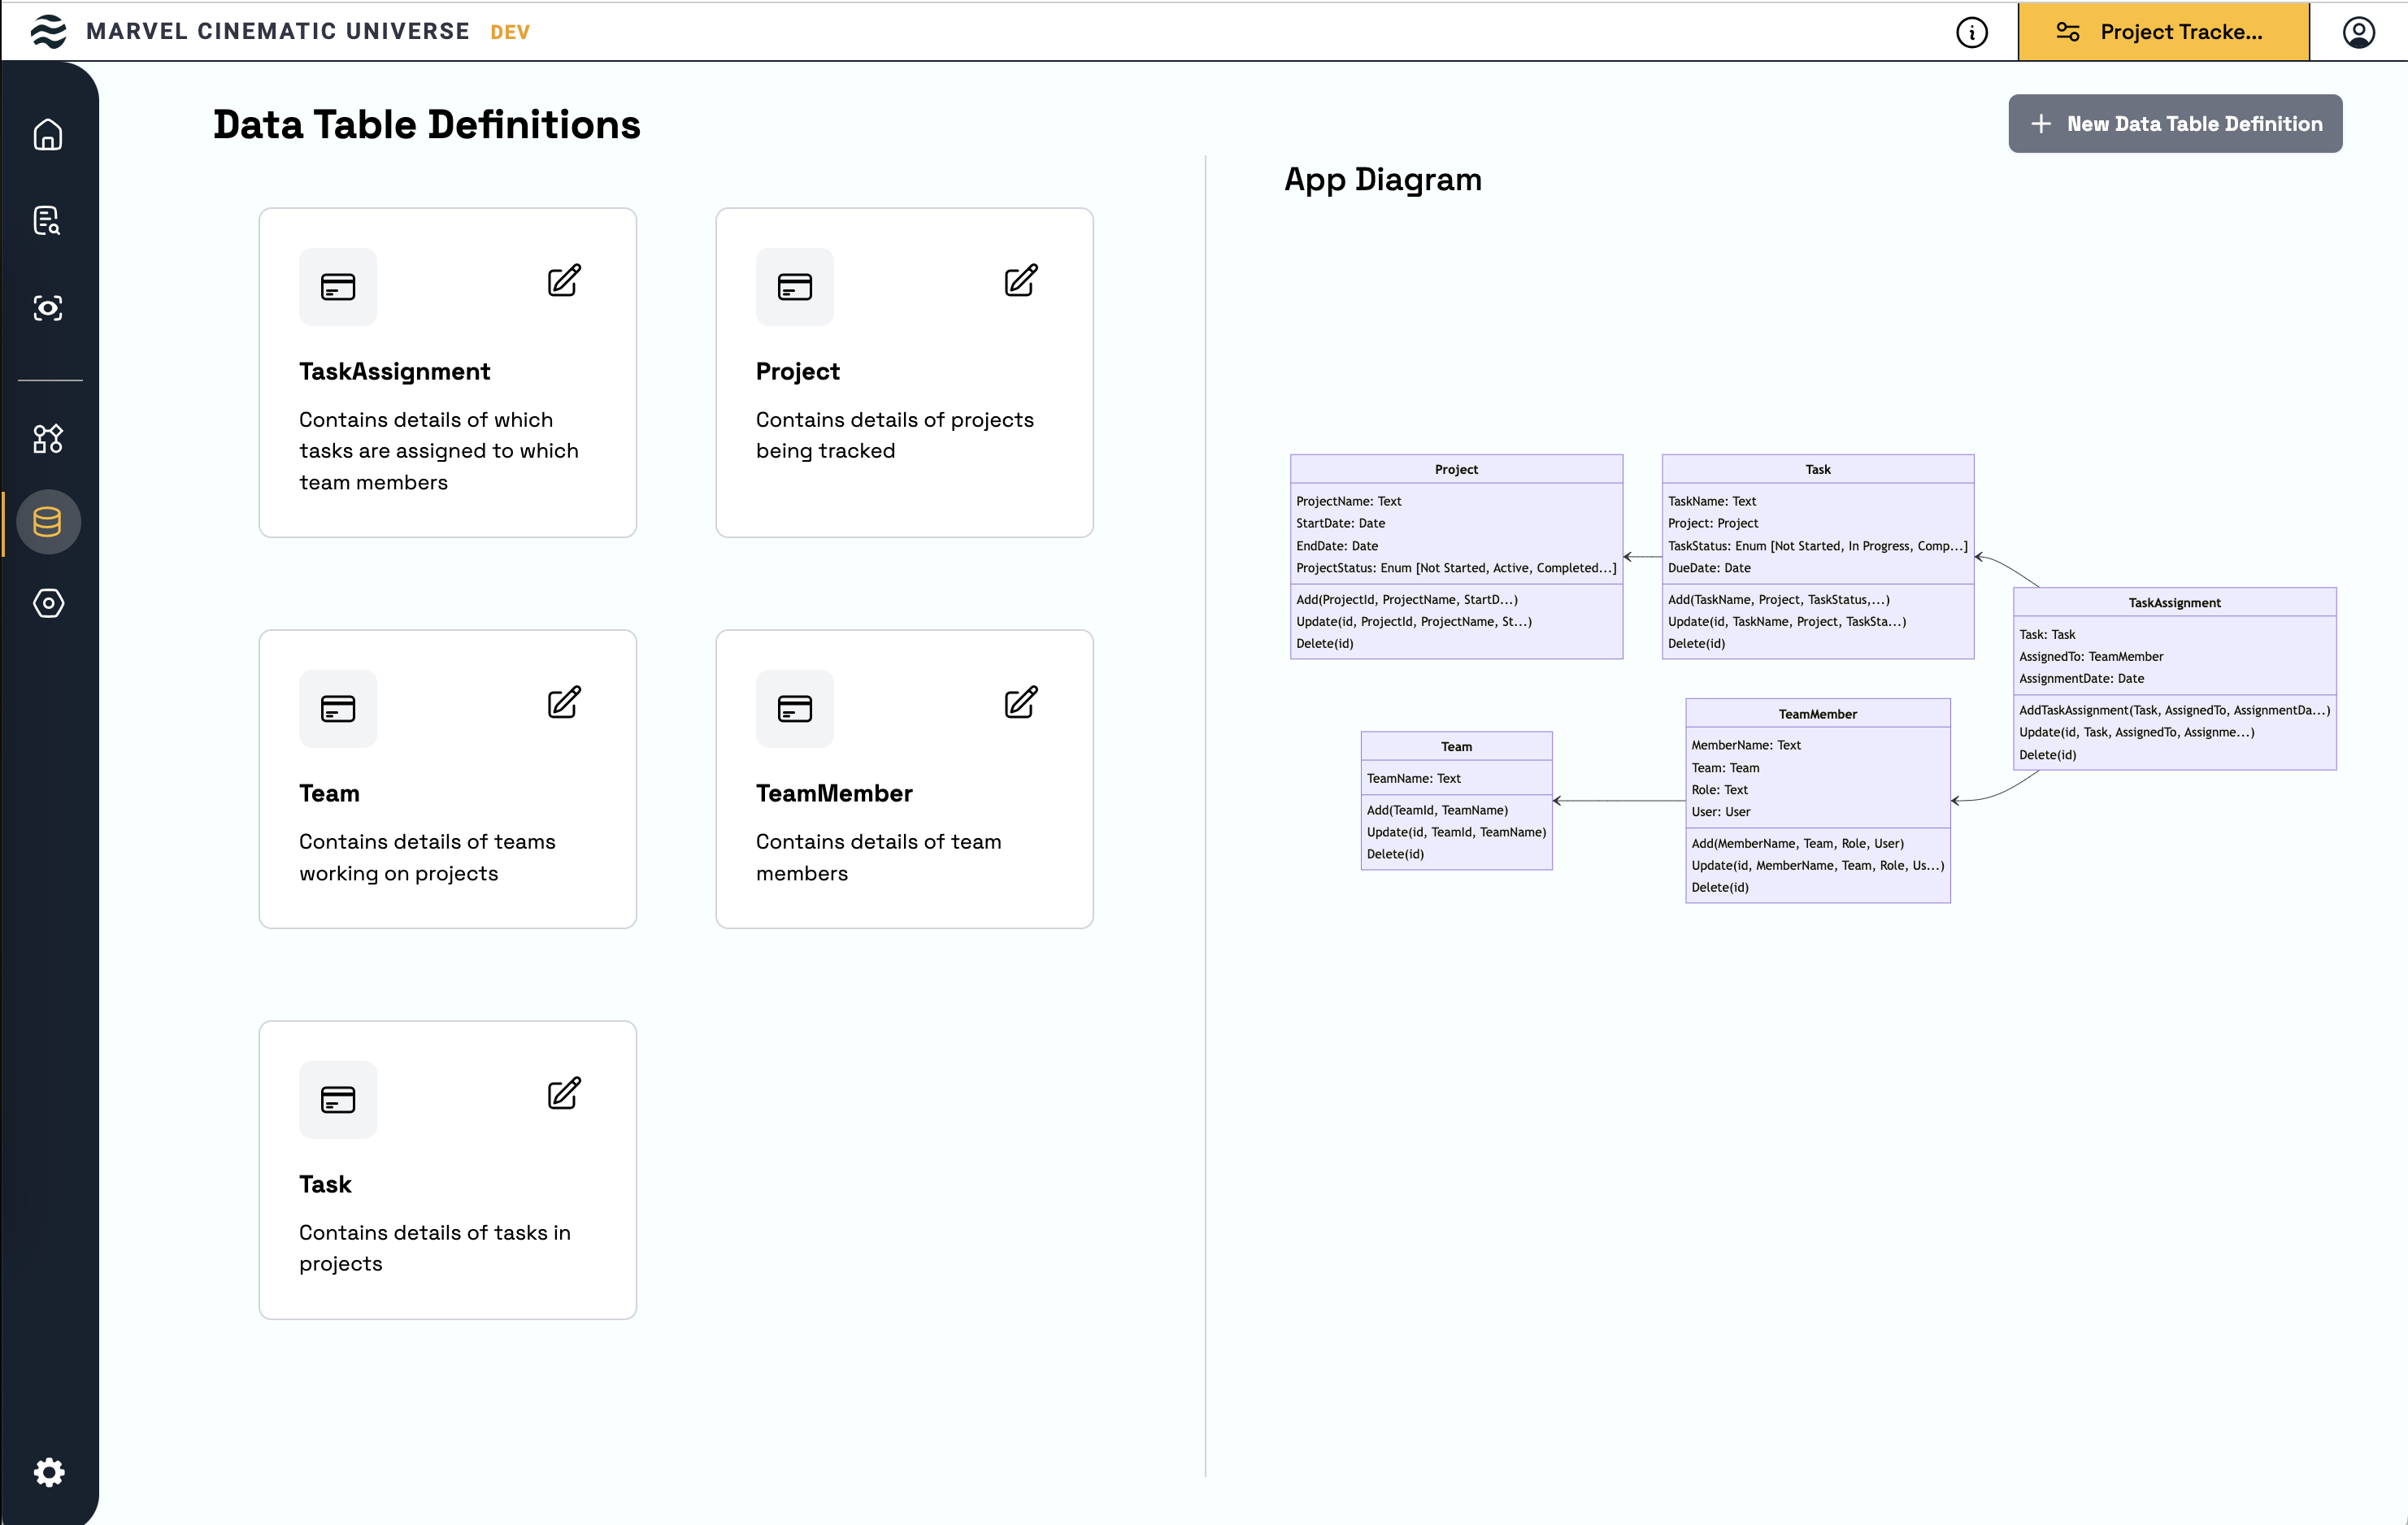The width and height of the screenshot is (2408, 1525).
Task: Open the scan/capture sidebar icon
Action: pyautogui.click(x=48, y=308)
